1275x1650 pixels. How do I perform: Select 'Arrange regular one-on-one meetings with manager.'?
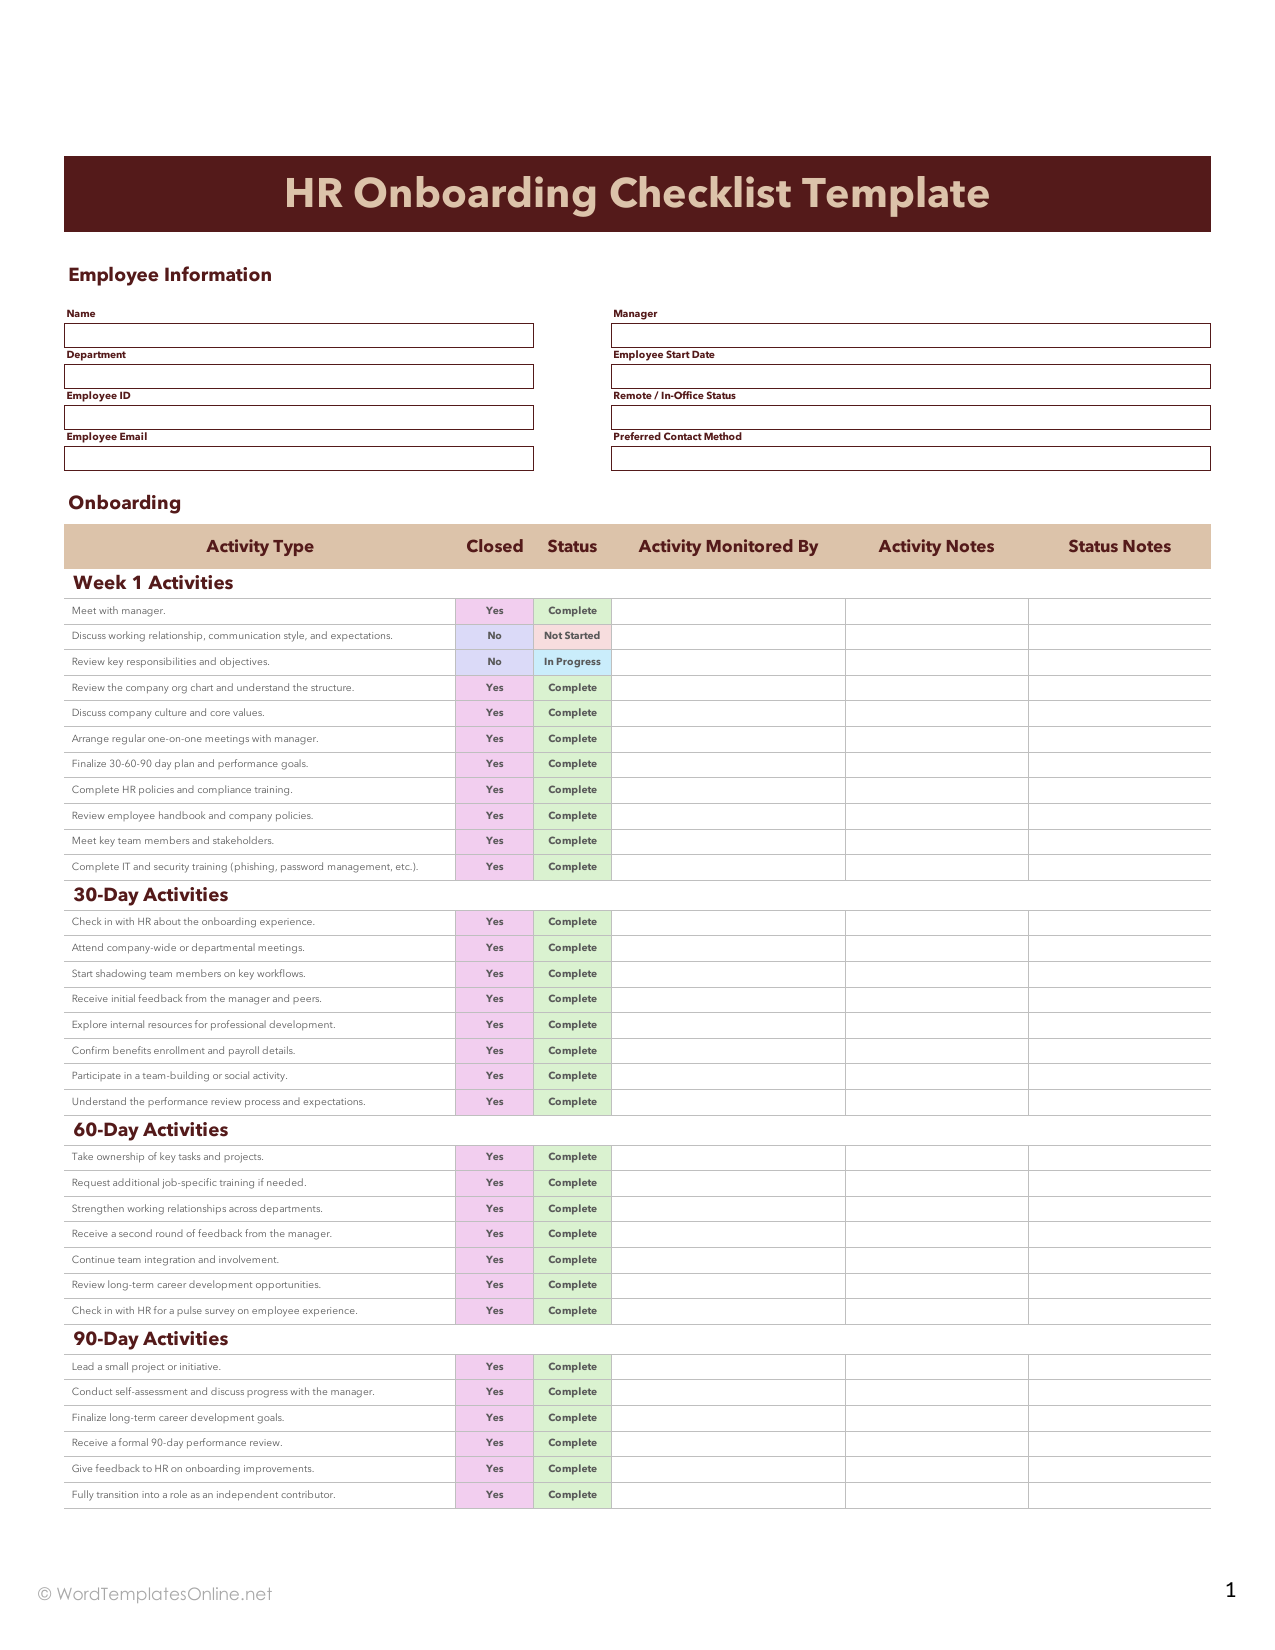[x=195, y=739]
